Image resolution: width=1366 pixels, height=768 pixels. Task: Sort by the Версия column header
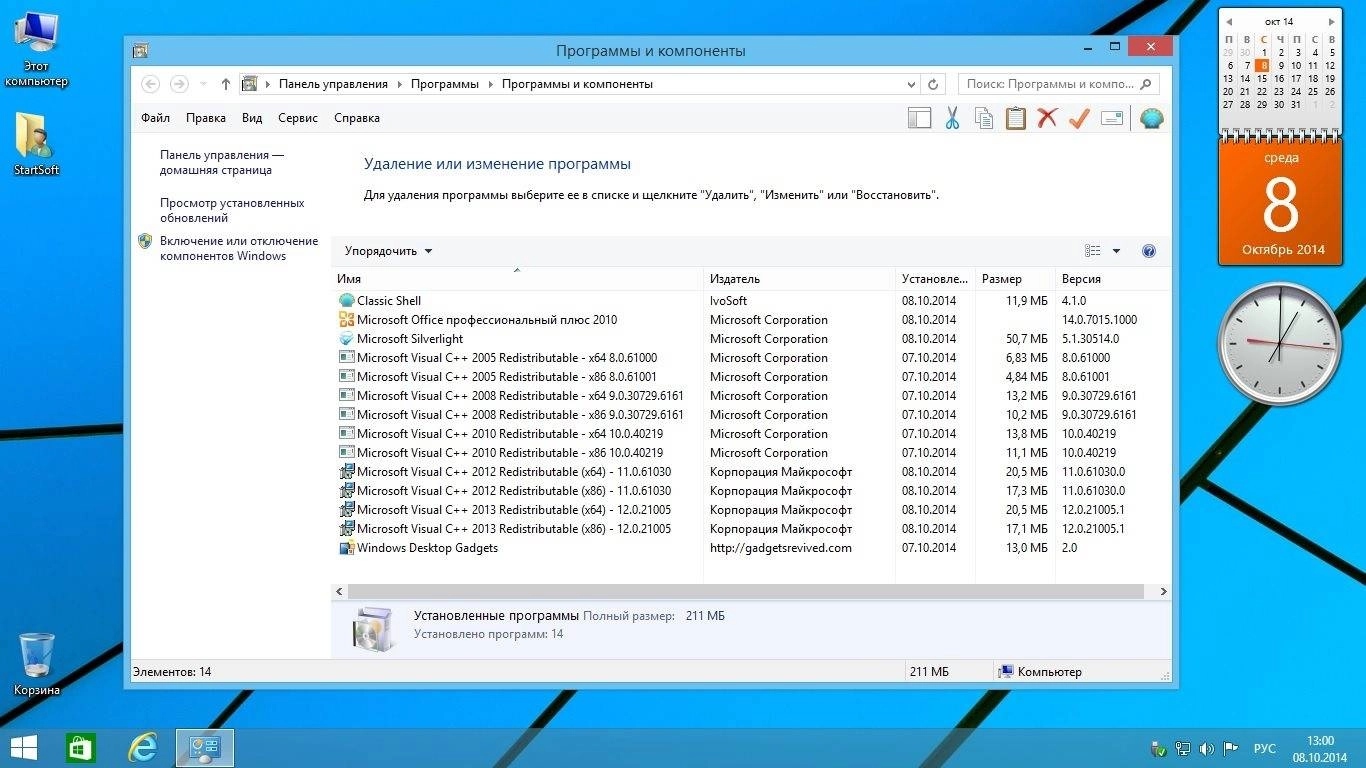click(1111, 279)
